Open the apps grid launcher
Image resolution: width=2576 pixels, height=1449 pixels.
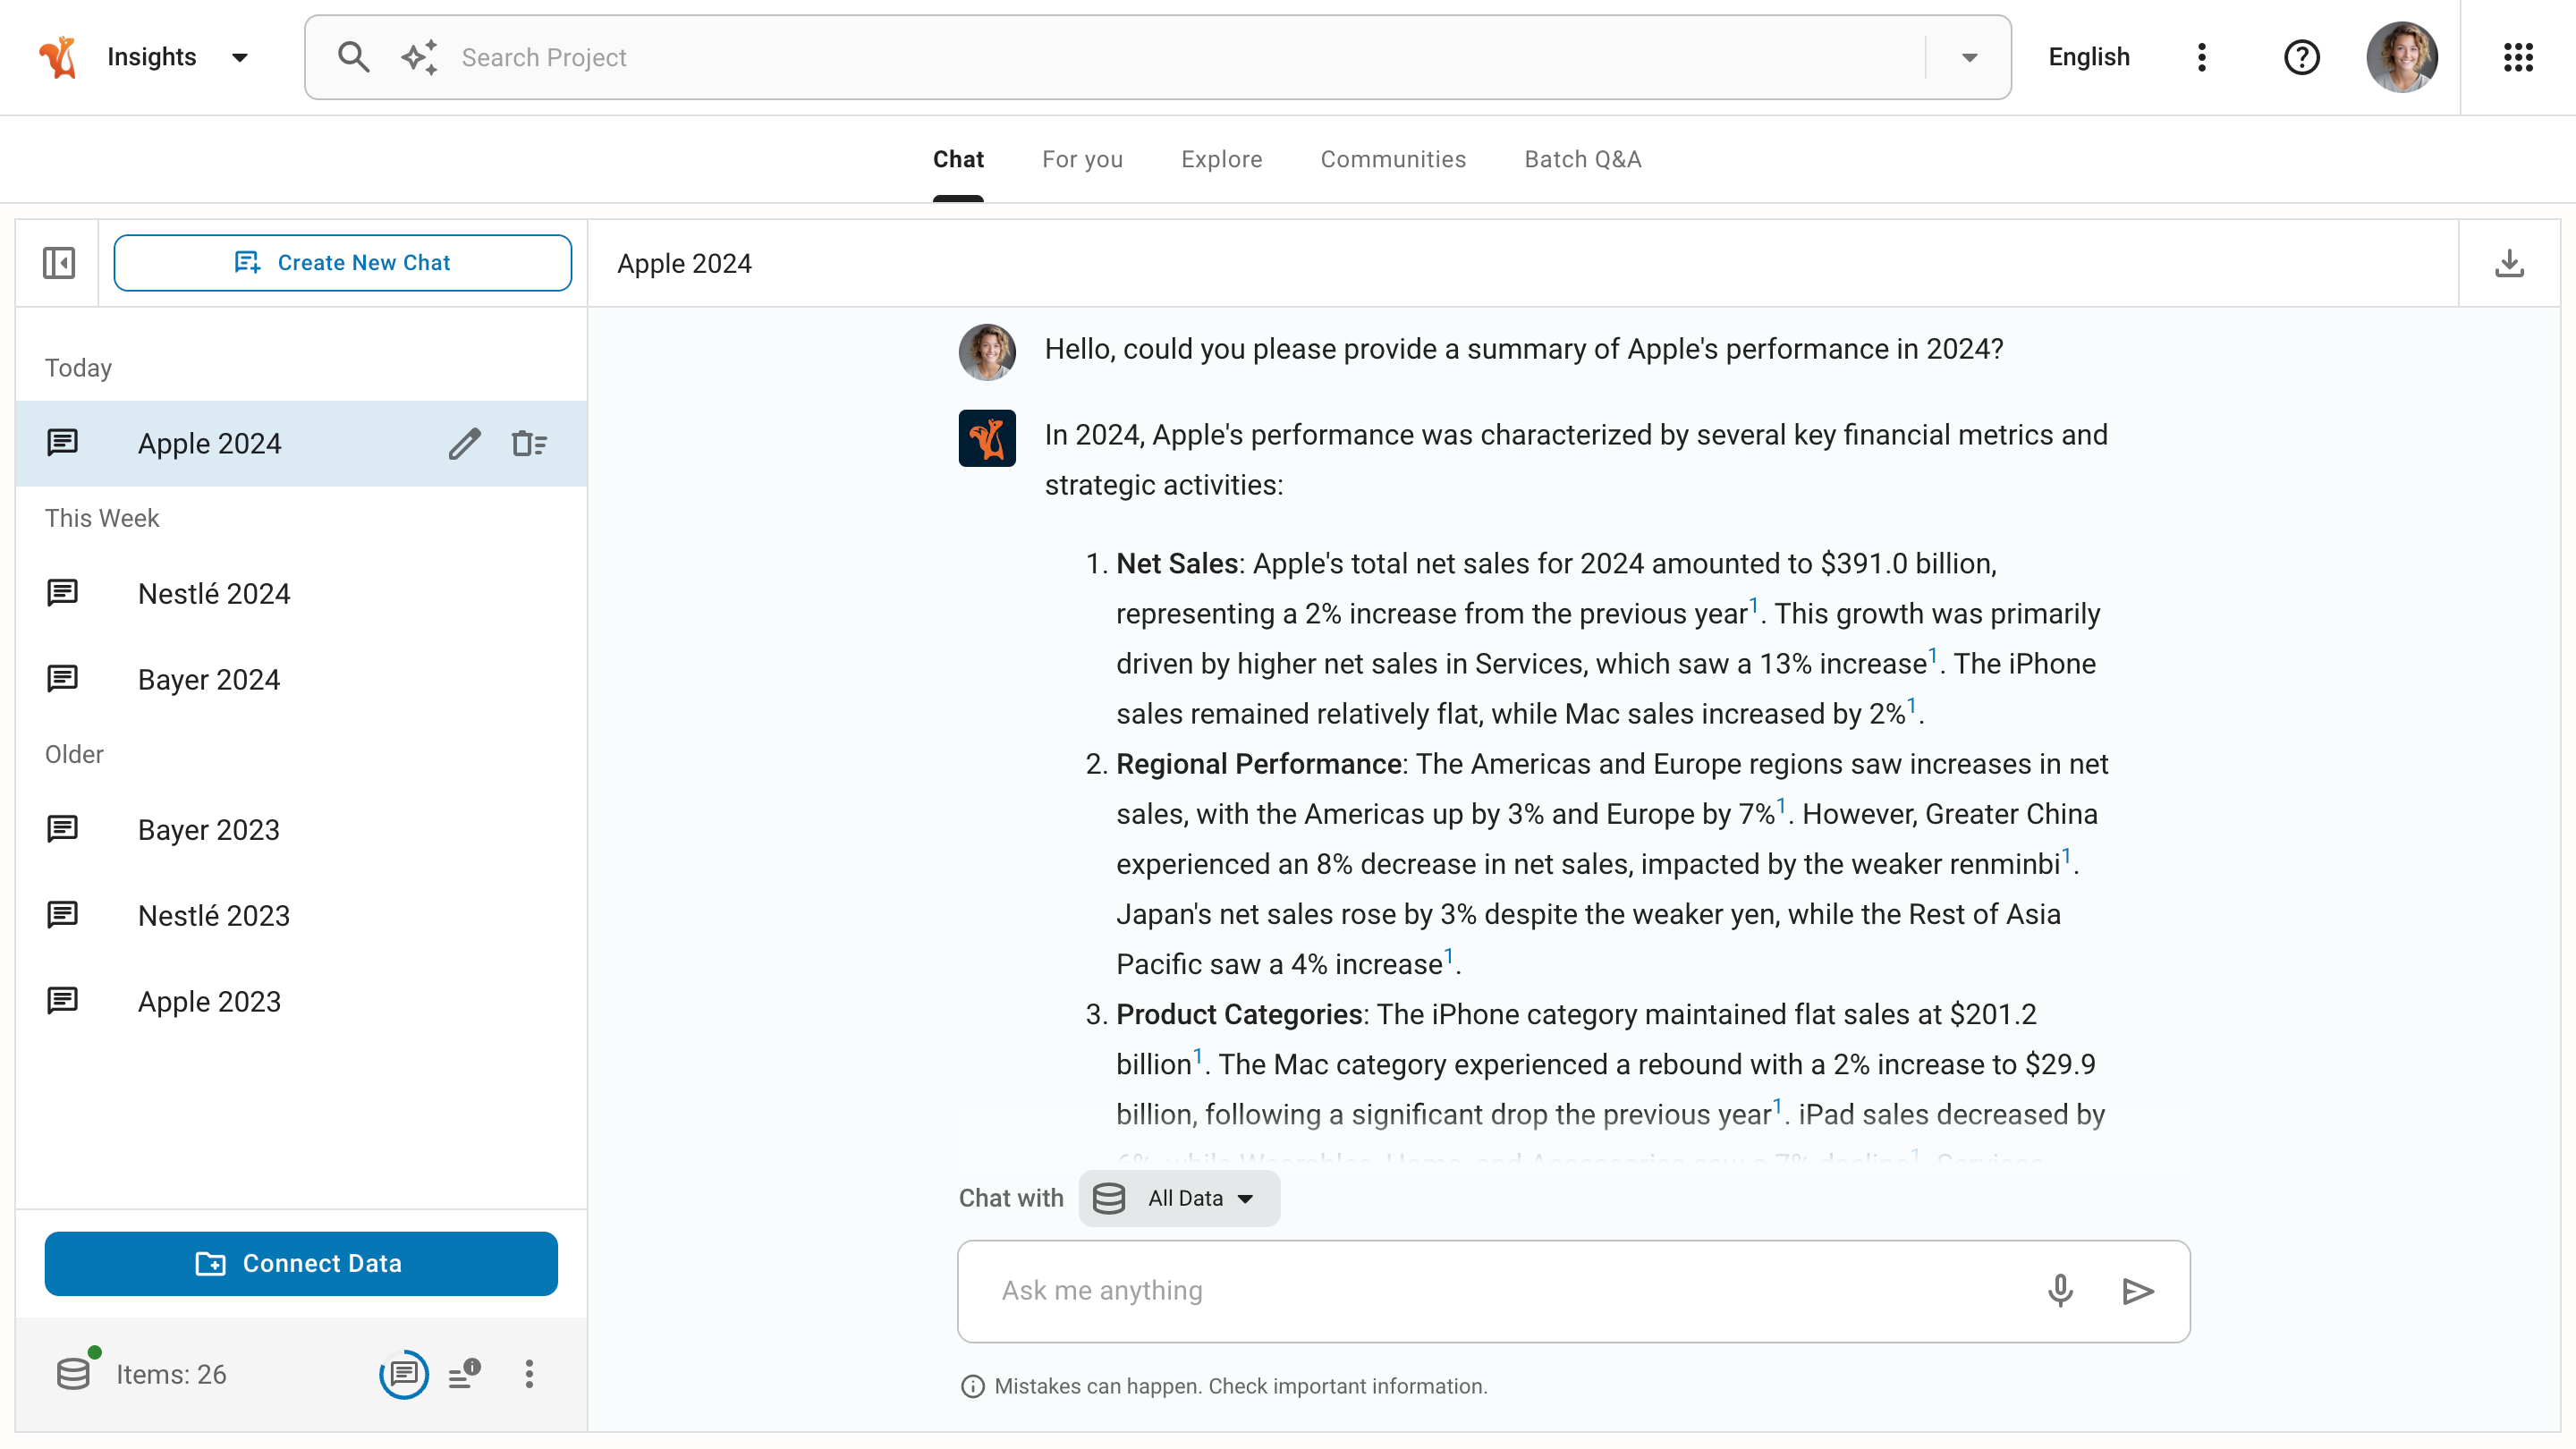2518,57
